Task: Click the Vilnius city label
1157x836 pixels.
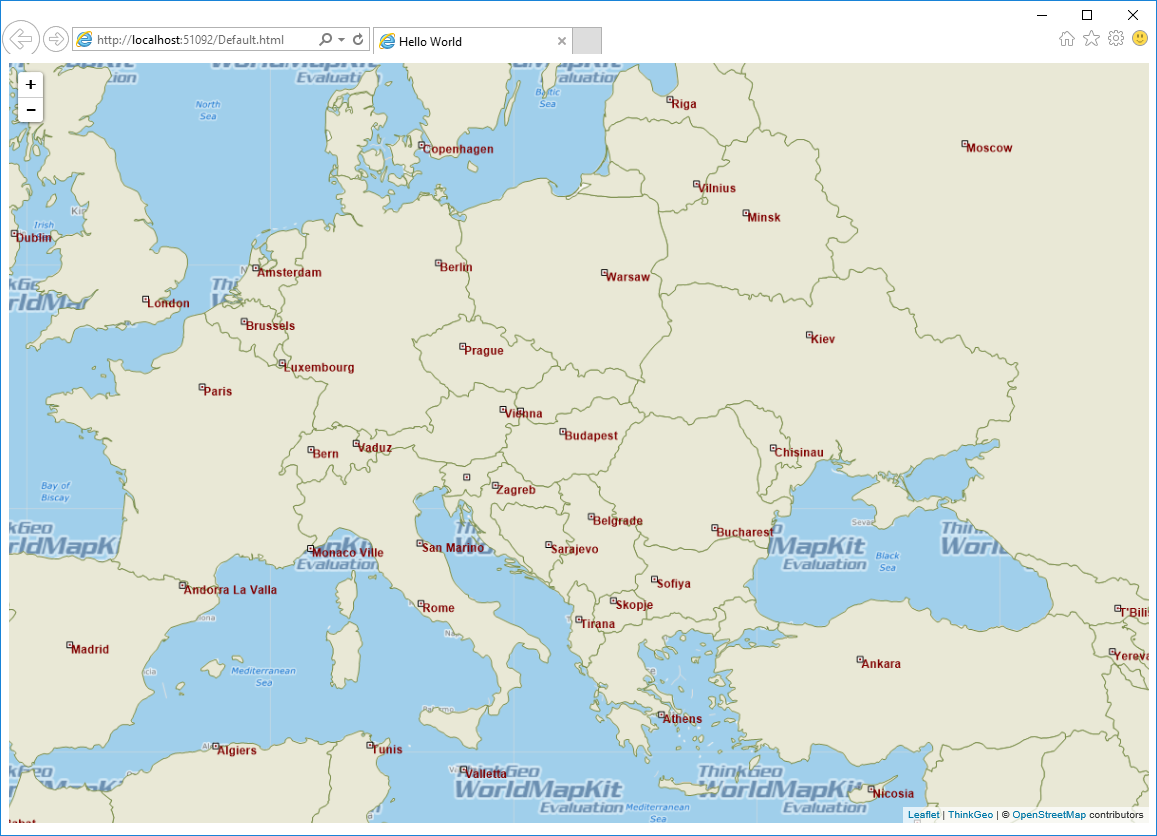Action: point(717,188)
